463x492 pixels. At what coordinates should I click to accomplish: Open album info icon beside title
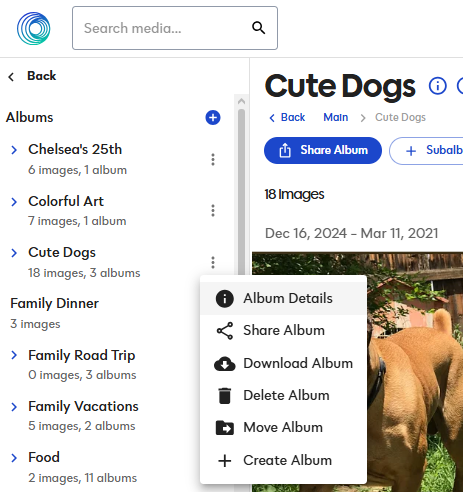437,86
